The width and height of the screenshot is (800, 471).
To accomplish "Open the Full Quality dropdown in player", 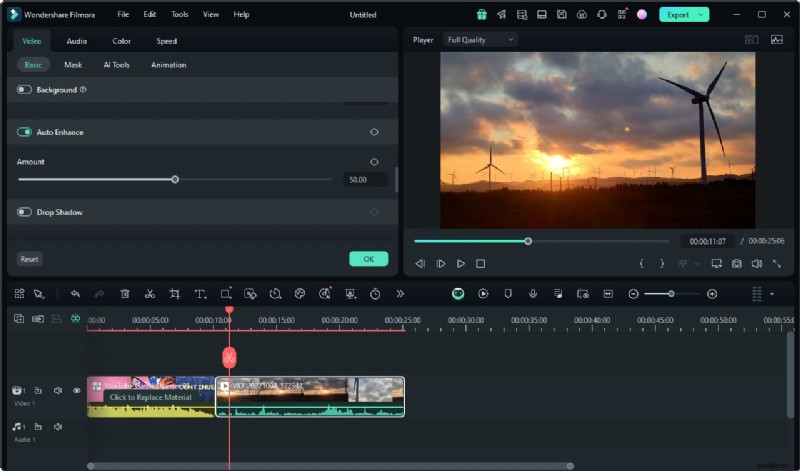I will coord(481,40).
